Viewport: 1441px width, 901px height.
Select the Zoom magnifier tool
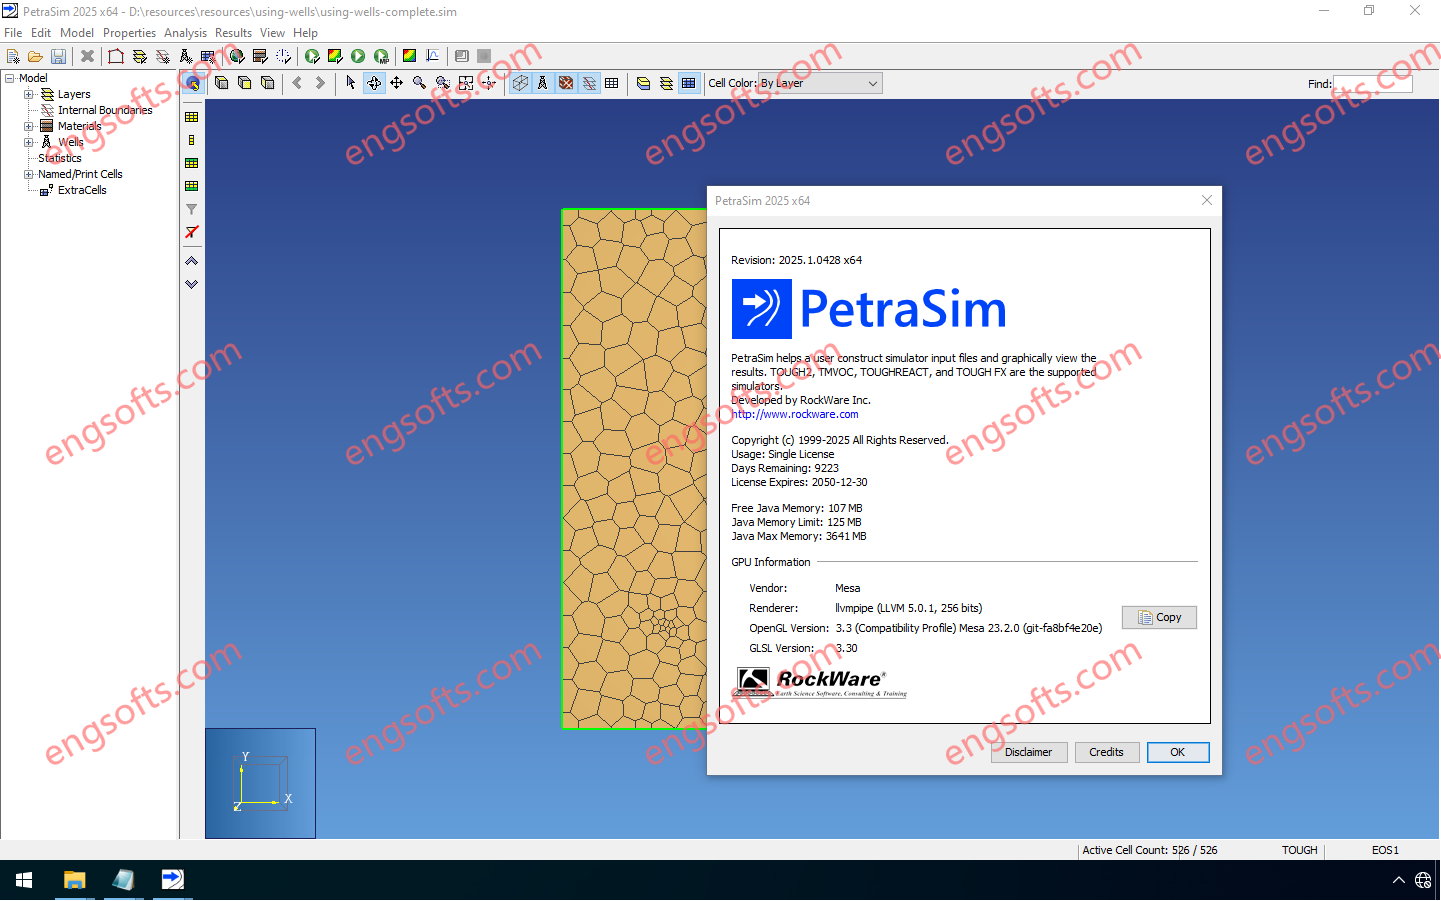[420, 83]
